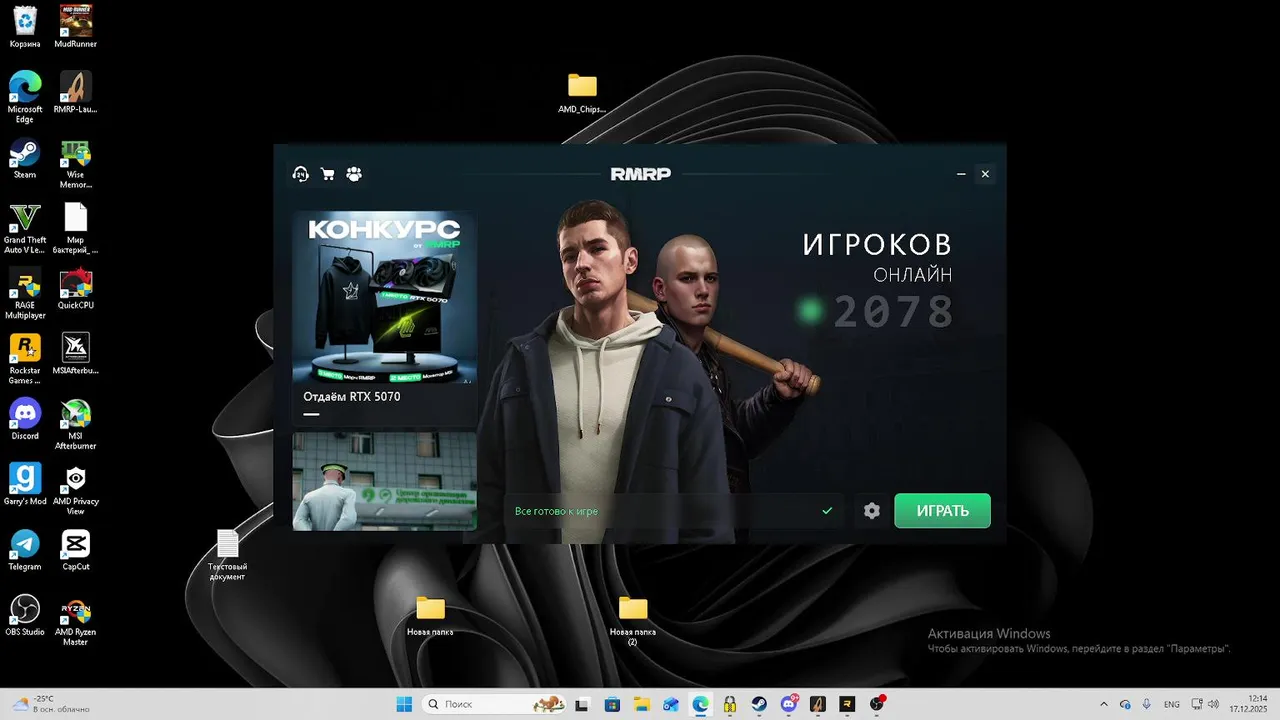The height and width of the screenshot is (720, 1280).
Task: Expand hidden system tray icons chevron
Action: pos(1104,704)
